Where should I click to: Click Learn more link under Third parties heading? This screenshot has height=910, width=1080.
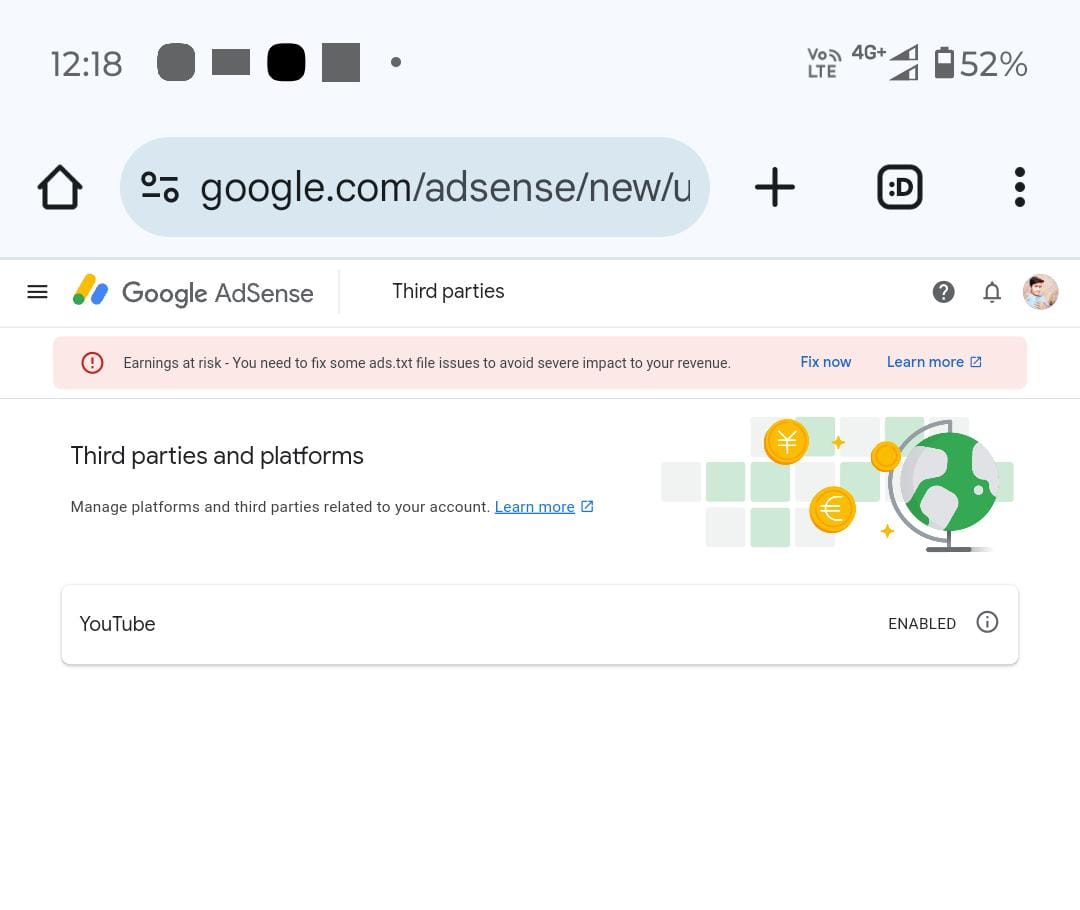click(x=534, y=507)
